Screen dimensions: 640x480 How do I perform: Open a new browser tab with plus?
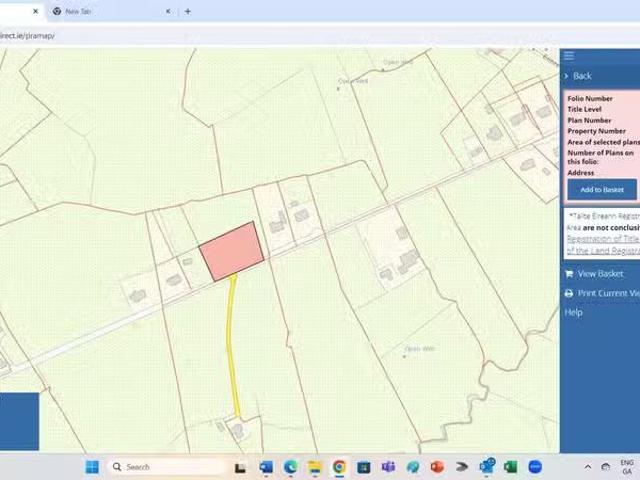click(187, 12)
